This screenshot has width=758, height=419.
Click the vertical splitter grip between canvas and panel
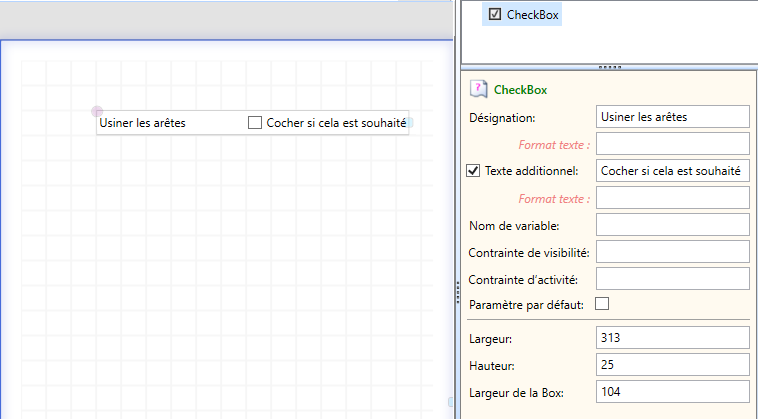point(458,292)
